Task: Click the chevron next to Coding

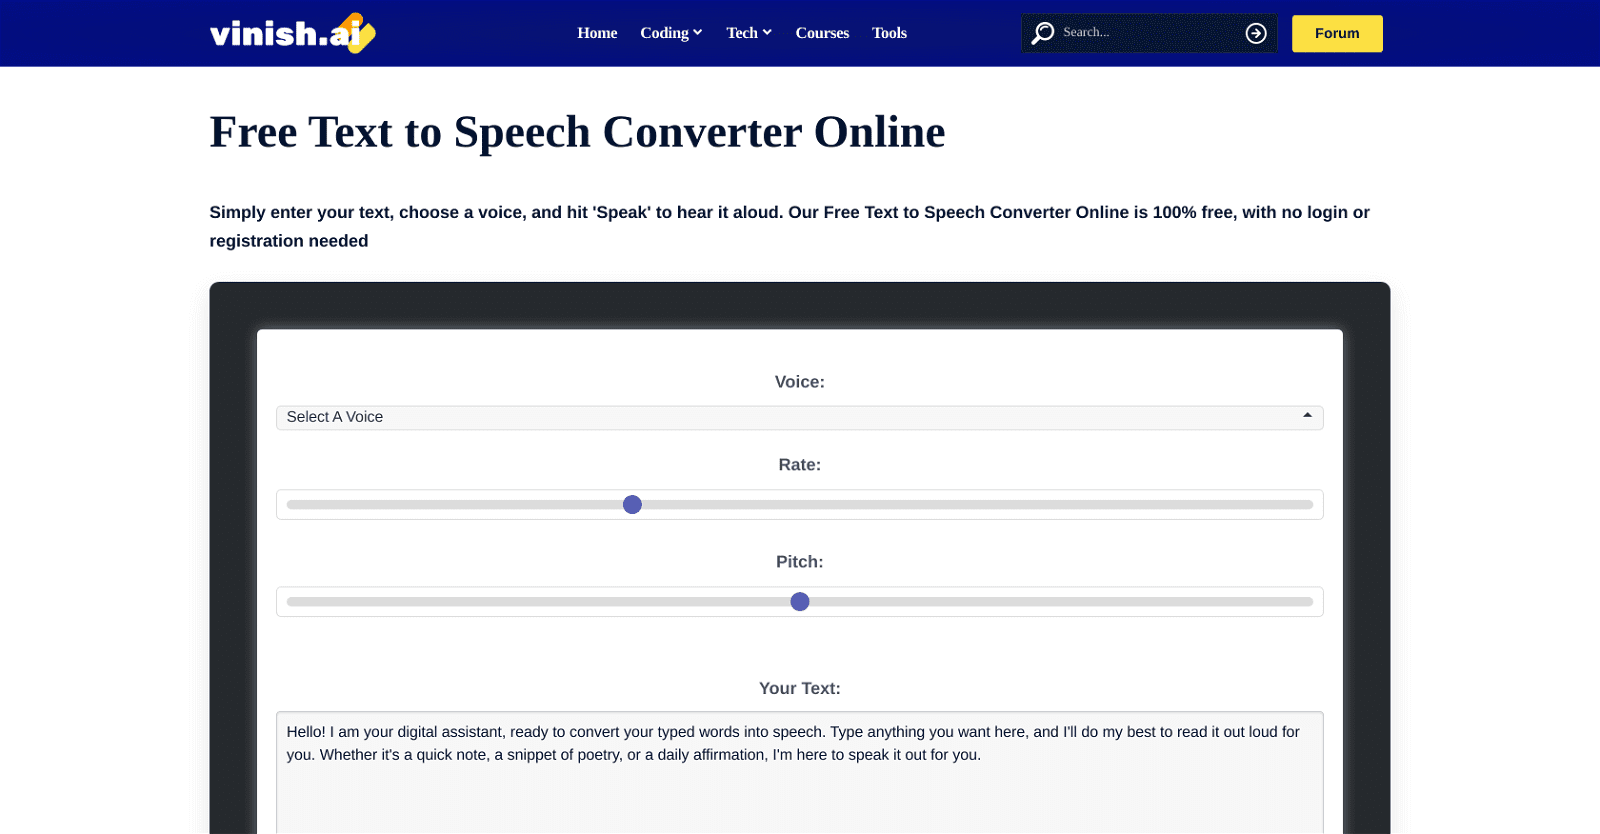Action: [698, 32]
